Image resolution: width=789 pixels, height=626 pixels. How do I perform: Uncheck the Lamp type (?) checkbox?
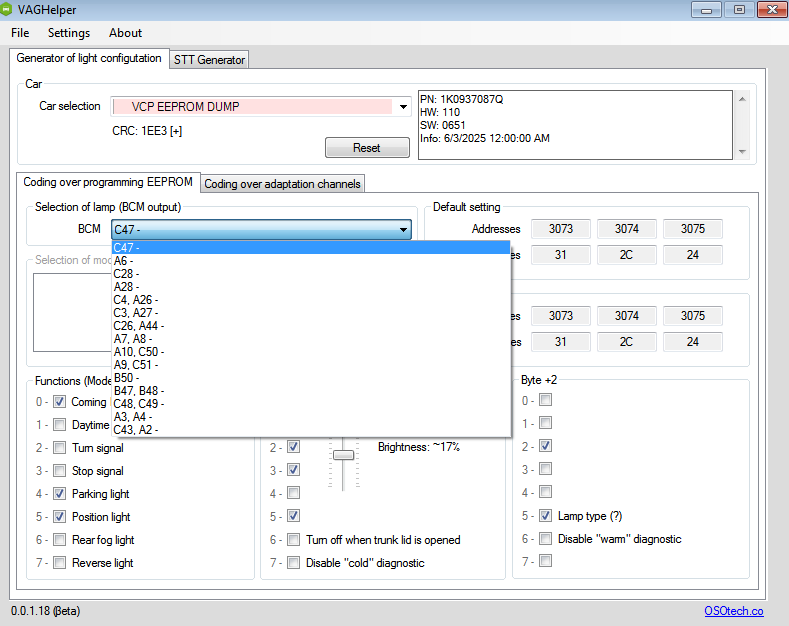[545, 516]
